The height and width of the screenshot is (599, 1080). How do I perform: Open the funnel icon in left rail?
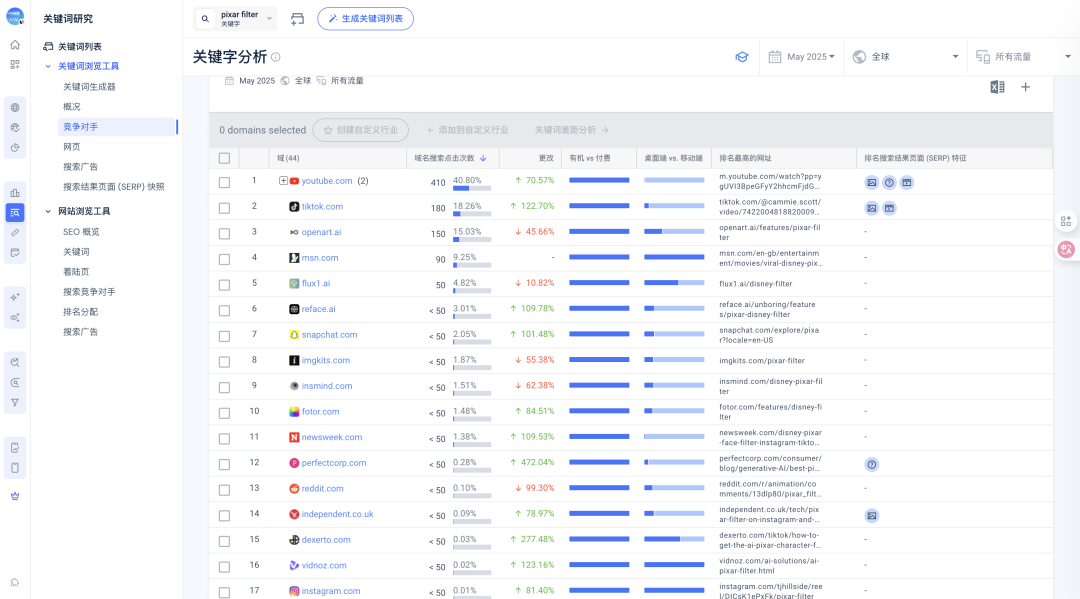coord(14,403)
